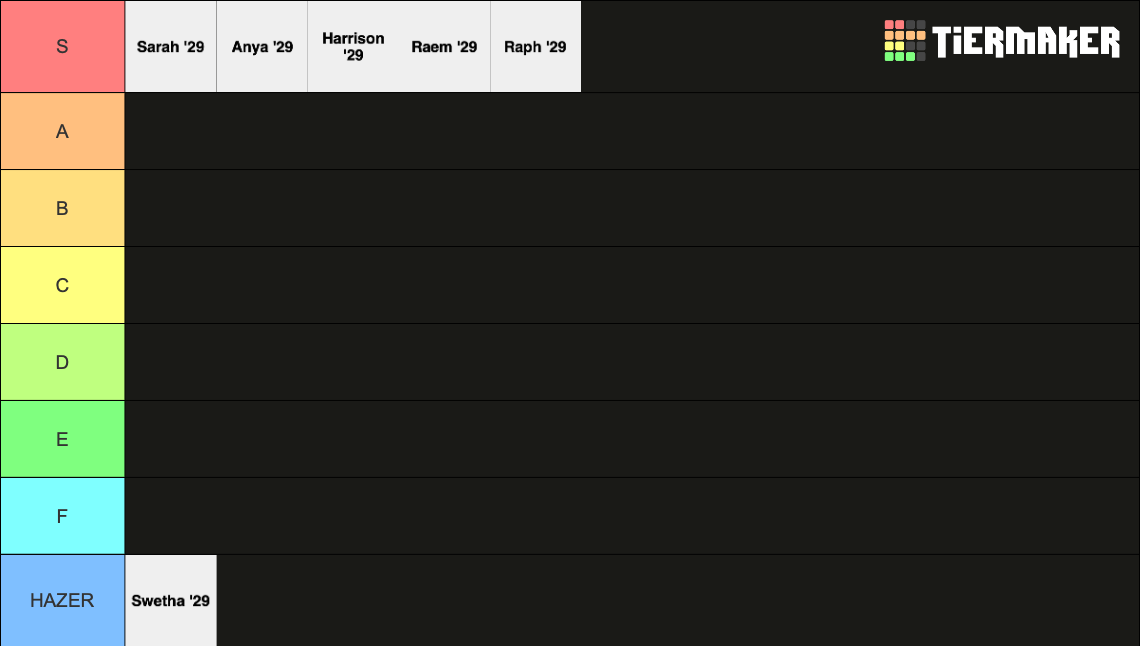Select the Anya '29 tile
Viewport: 1140px width, 646px height.
coord(262,47)
